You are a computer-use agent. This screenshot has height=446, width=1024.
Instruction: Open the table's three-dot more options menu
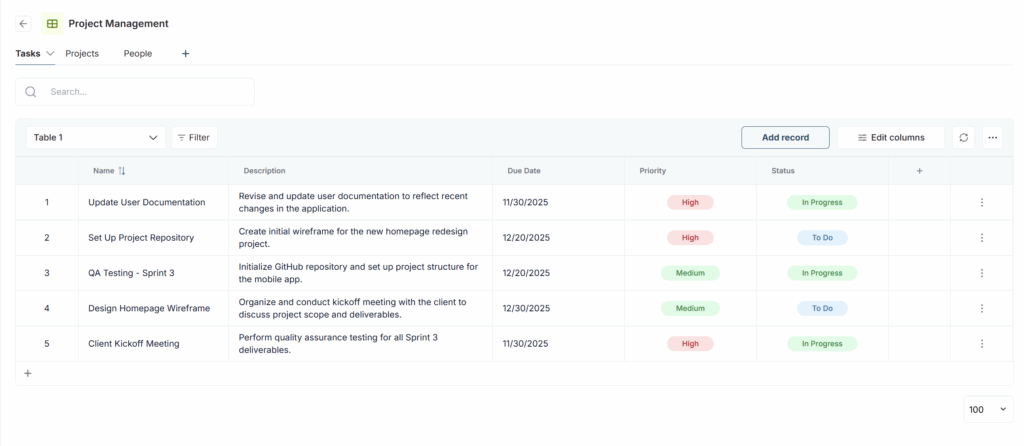click(x=992, y=137)
